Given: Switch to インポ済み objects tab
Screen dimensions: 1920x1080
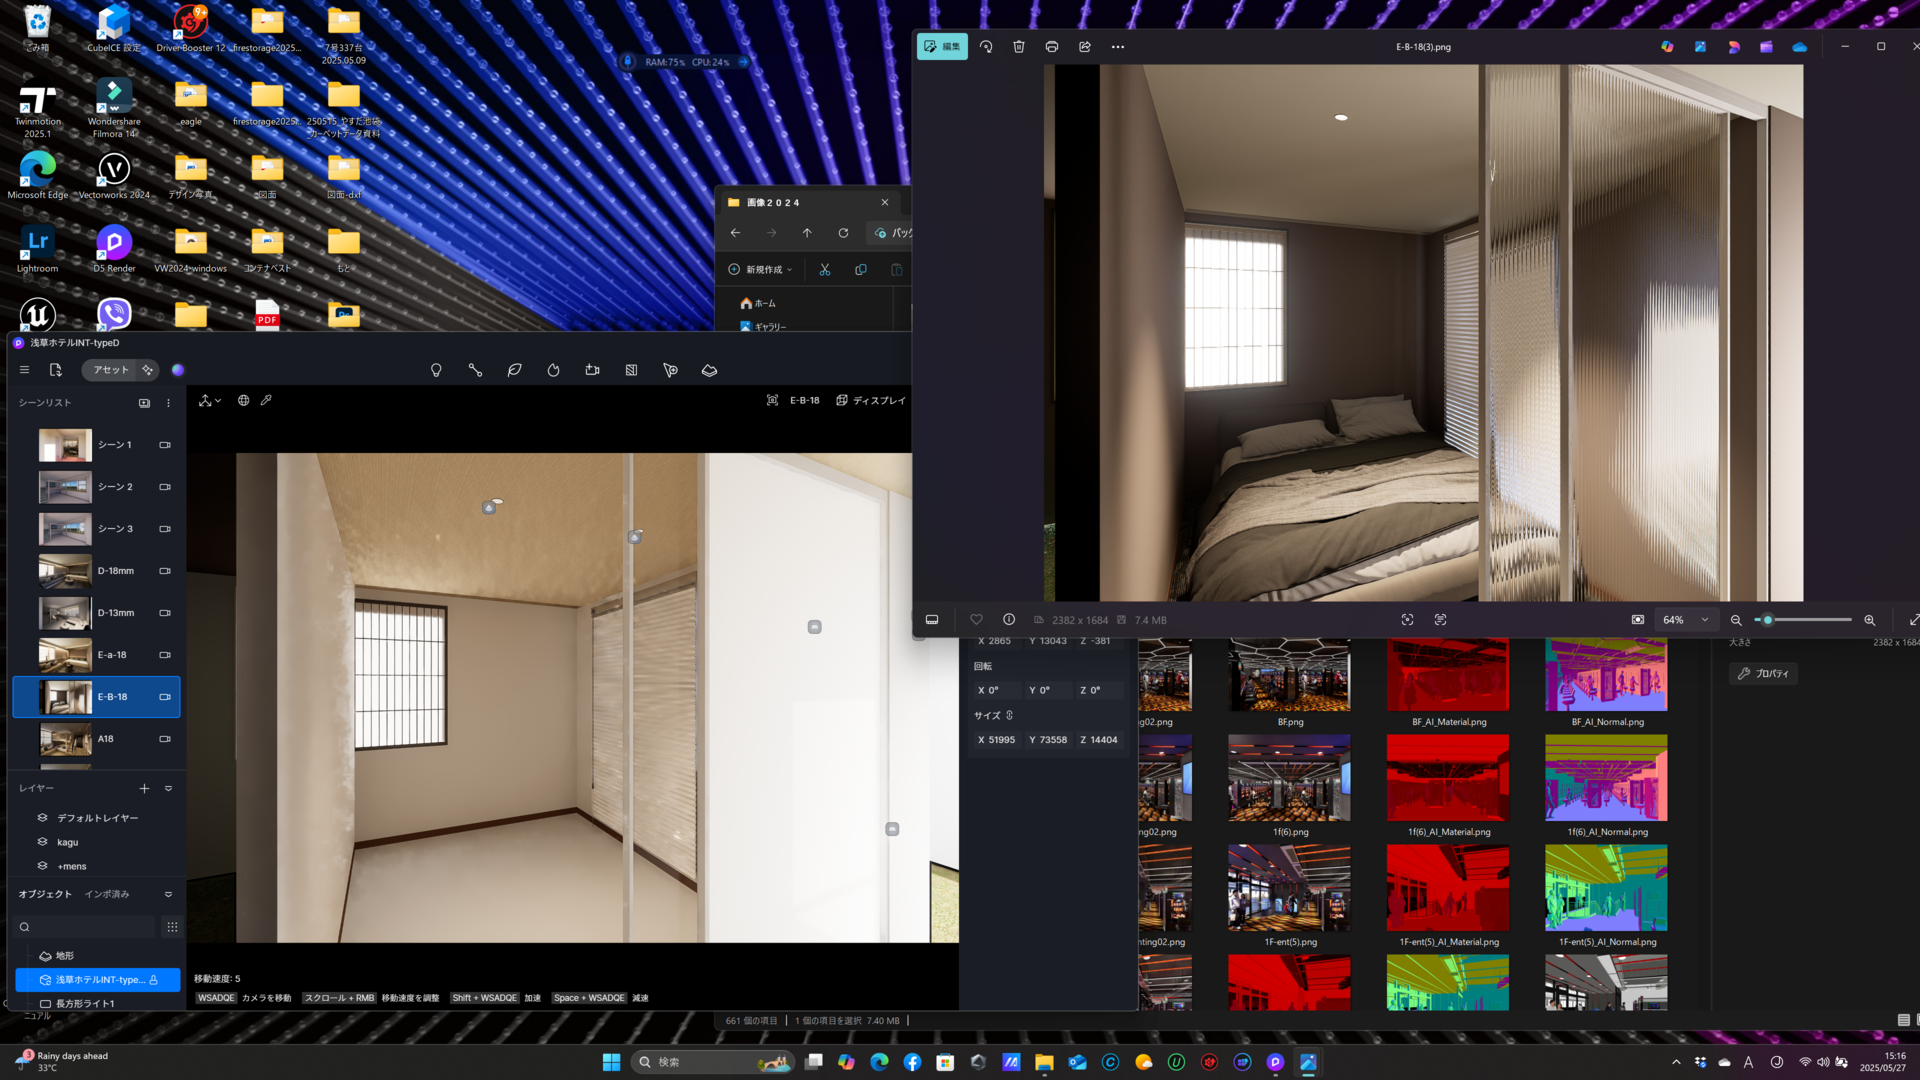Looking at the screenshot, I should 107,895.
